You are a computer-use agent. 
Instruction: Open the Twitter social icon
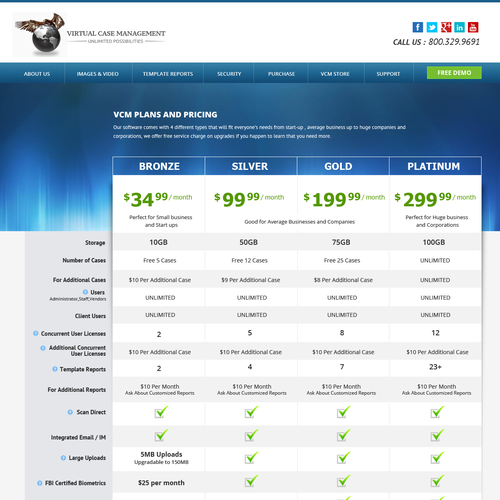point(432,27)
